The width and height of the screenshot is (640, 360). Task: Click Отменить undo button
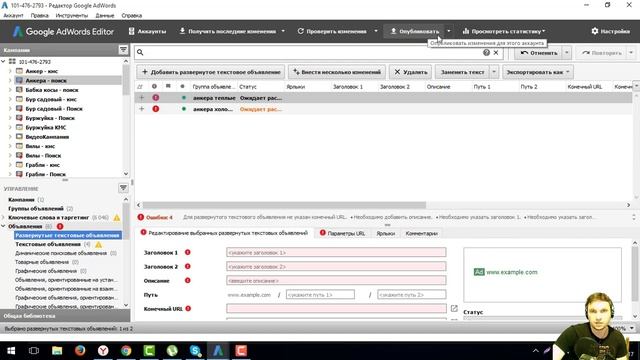(x=538, y=53)
